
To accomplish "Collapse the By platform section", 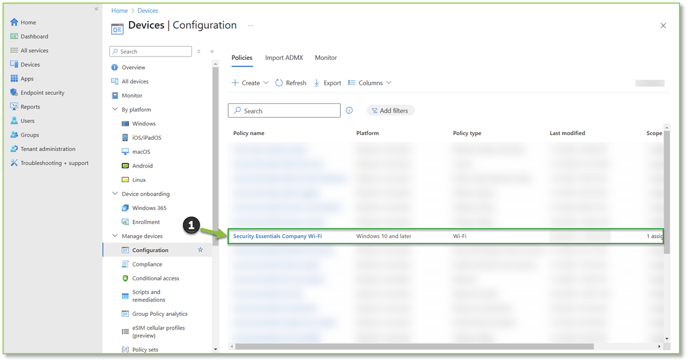I will (x=115, y=109).
